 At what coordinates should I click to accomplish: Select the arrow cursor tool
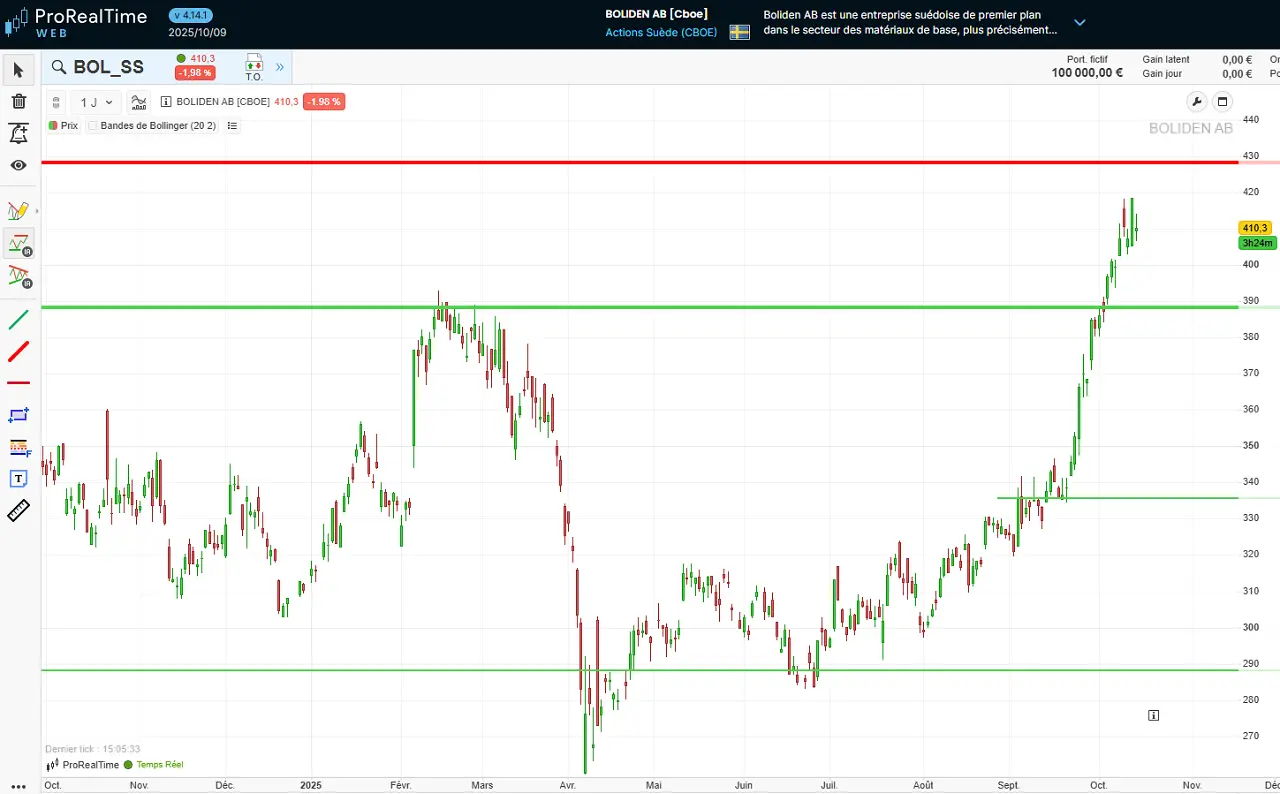pyautogui.click(x=18, y=69)
